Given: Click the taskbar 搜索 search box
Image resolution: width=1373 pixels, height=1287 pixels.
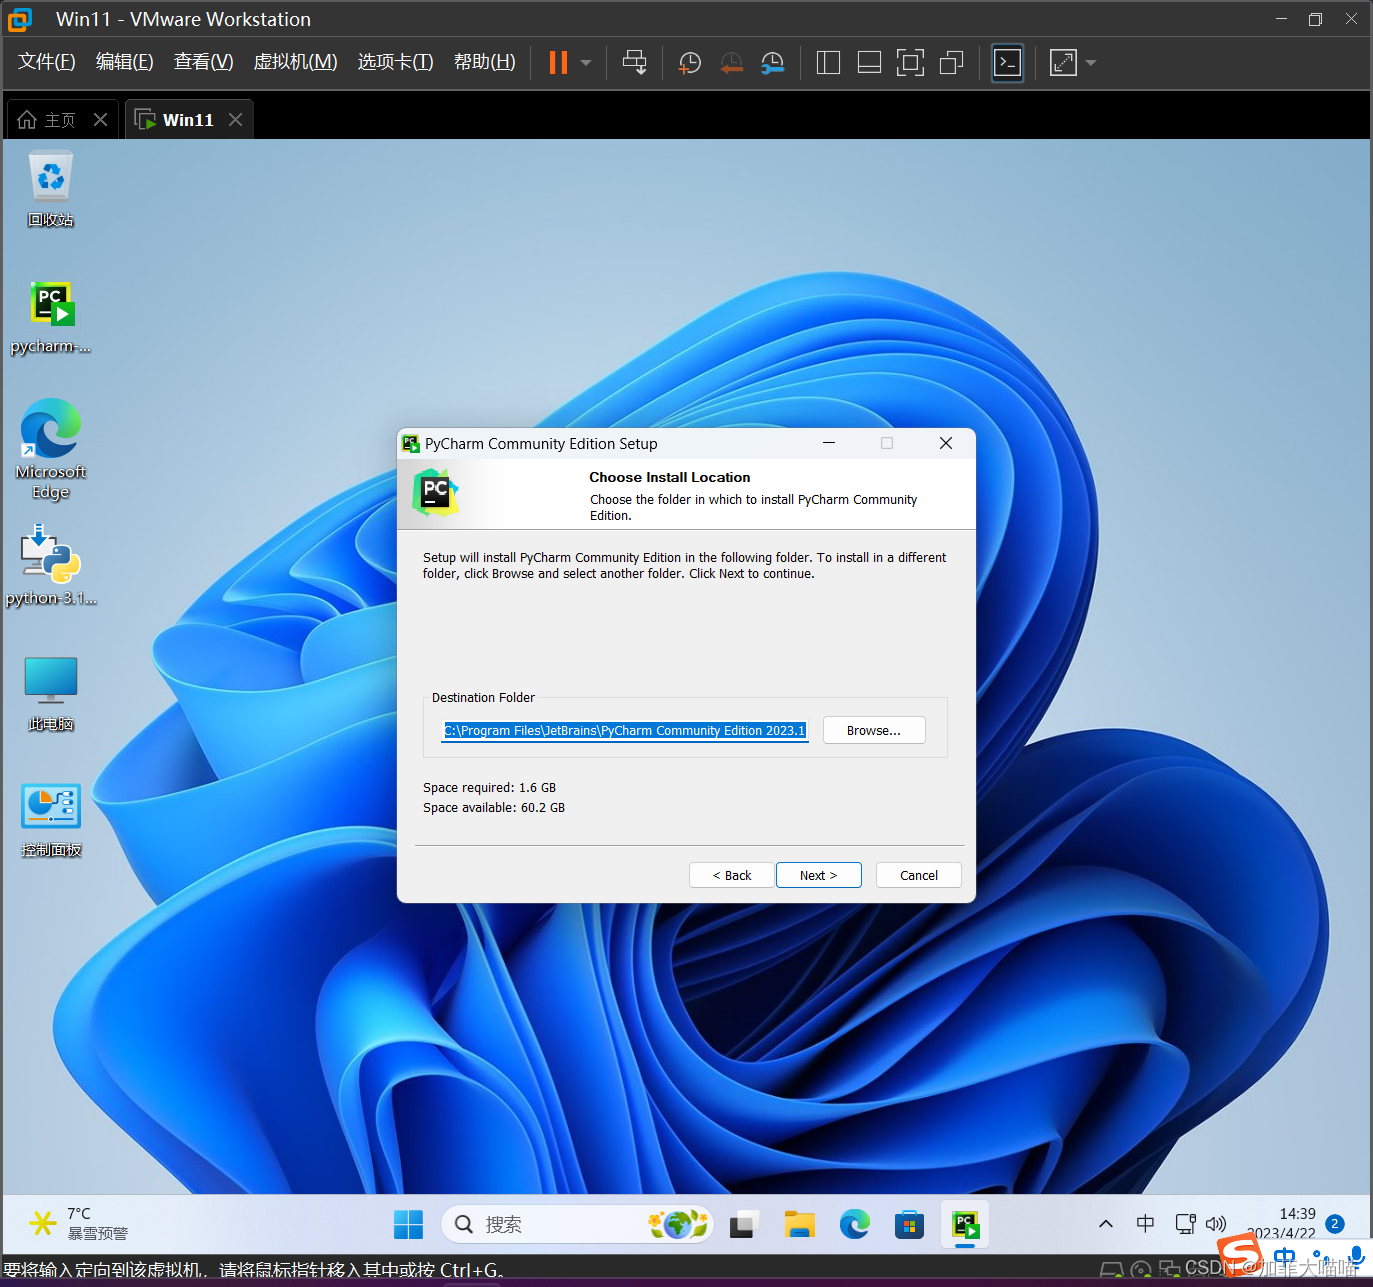Looking at the screenshot, I should 577,1224.
